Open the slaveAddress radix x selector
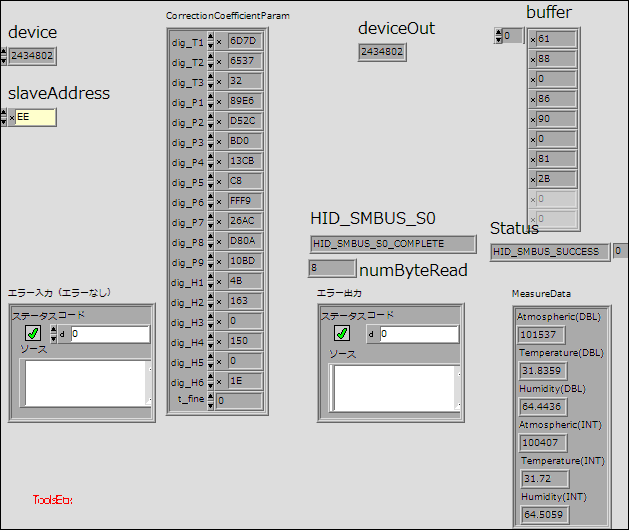 coord(12,118)
